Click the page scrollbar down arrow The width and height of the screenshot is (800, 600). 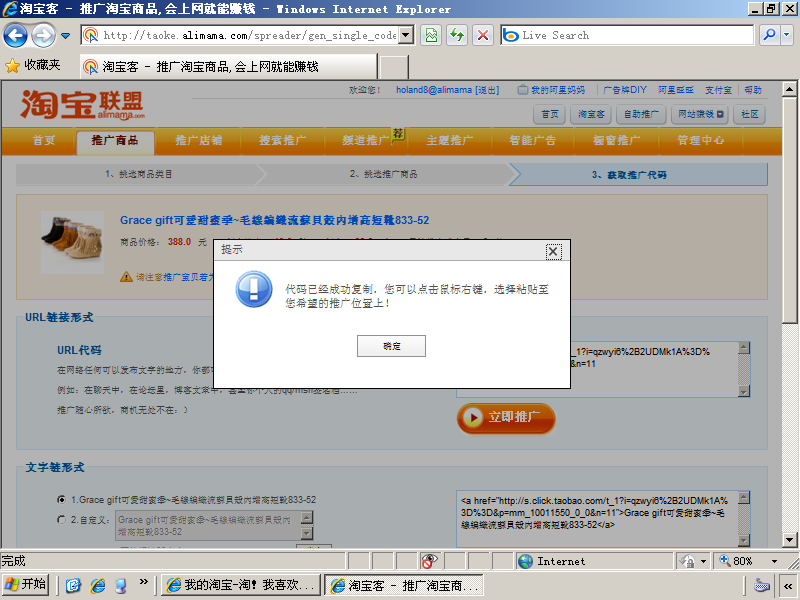click(x=790, y=539)
